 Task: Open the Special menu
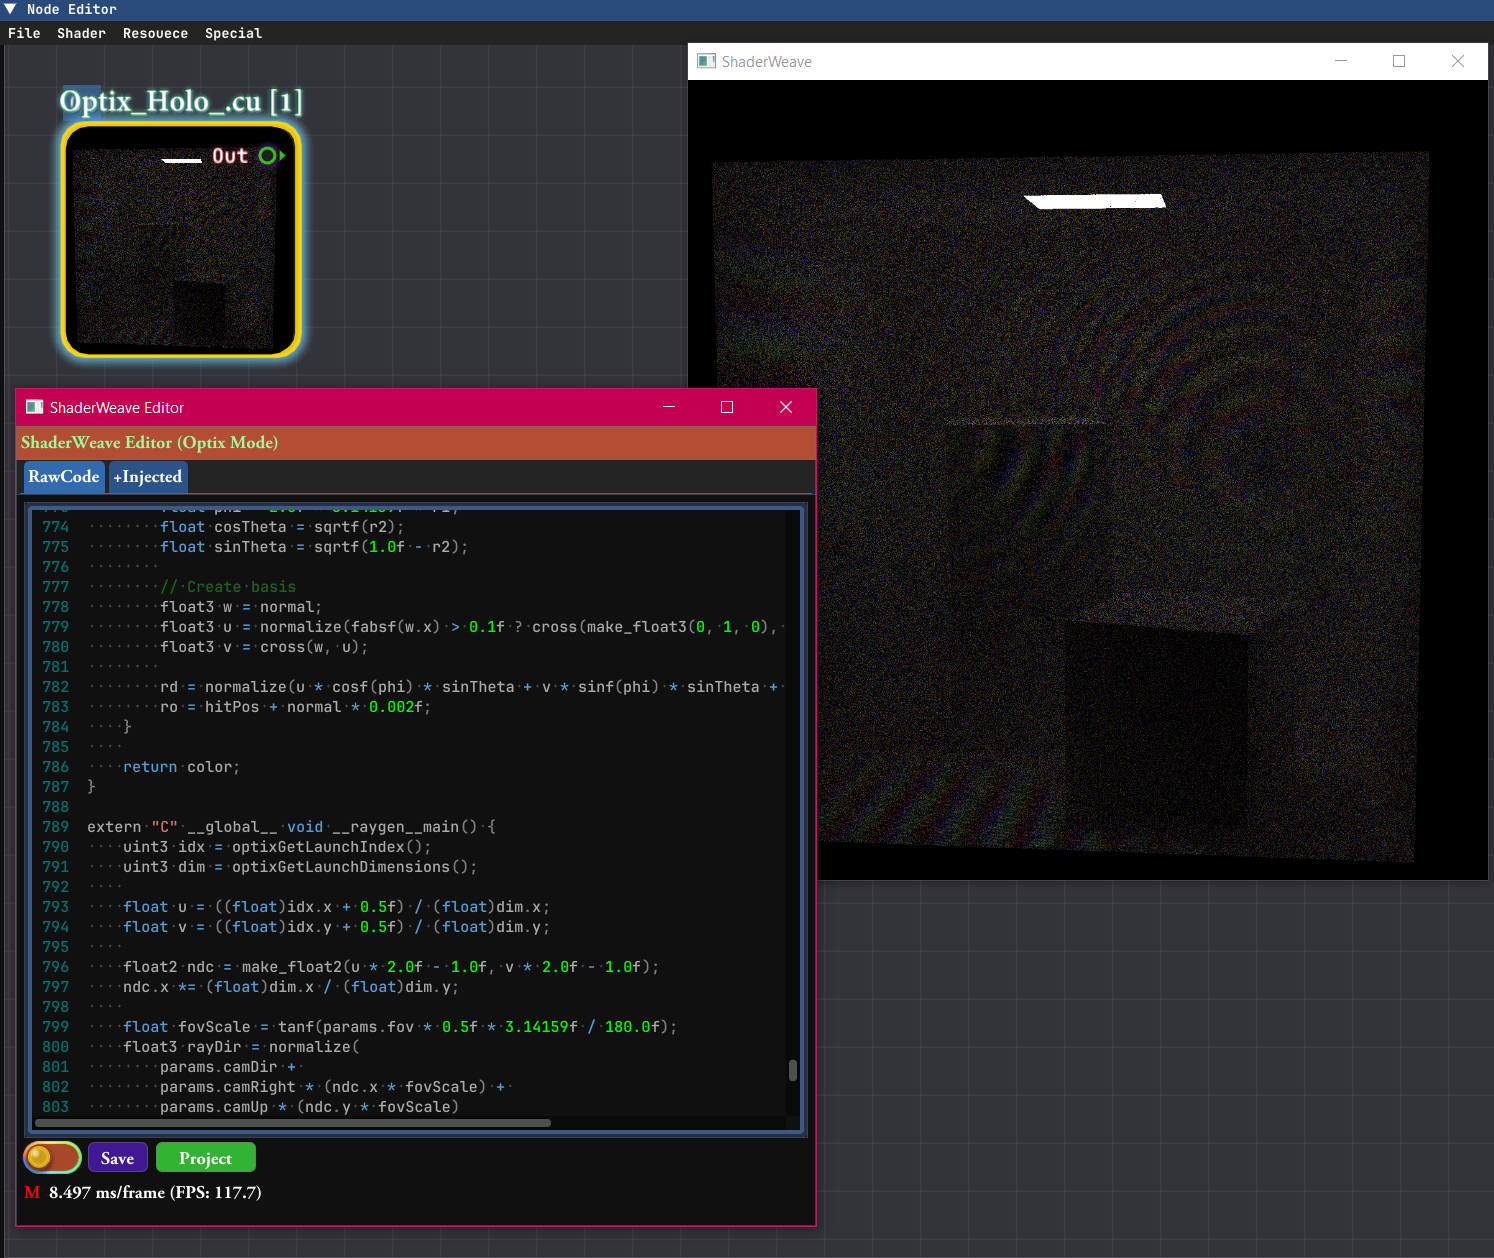point(233,33)
